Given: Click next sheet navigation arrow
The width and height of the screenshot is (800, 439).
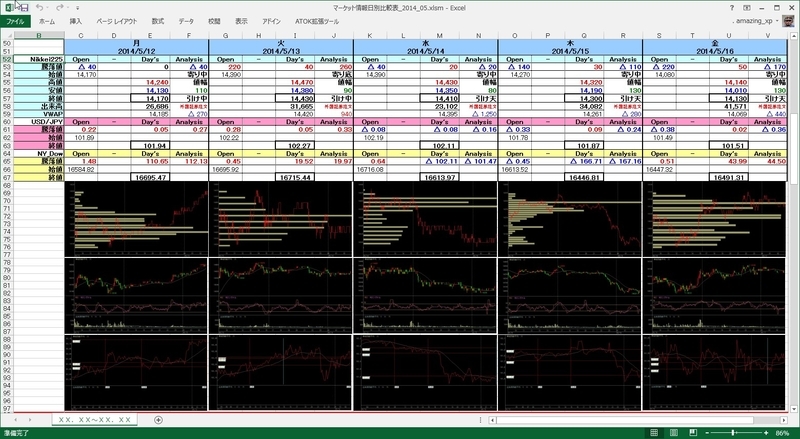Looking at the screenshot, I should click(x=30, y=420).
